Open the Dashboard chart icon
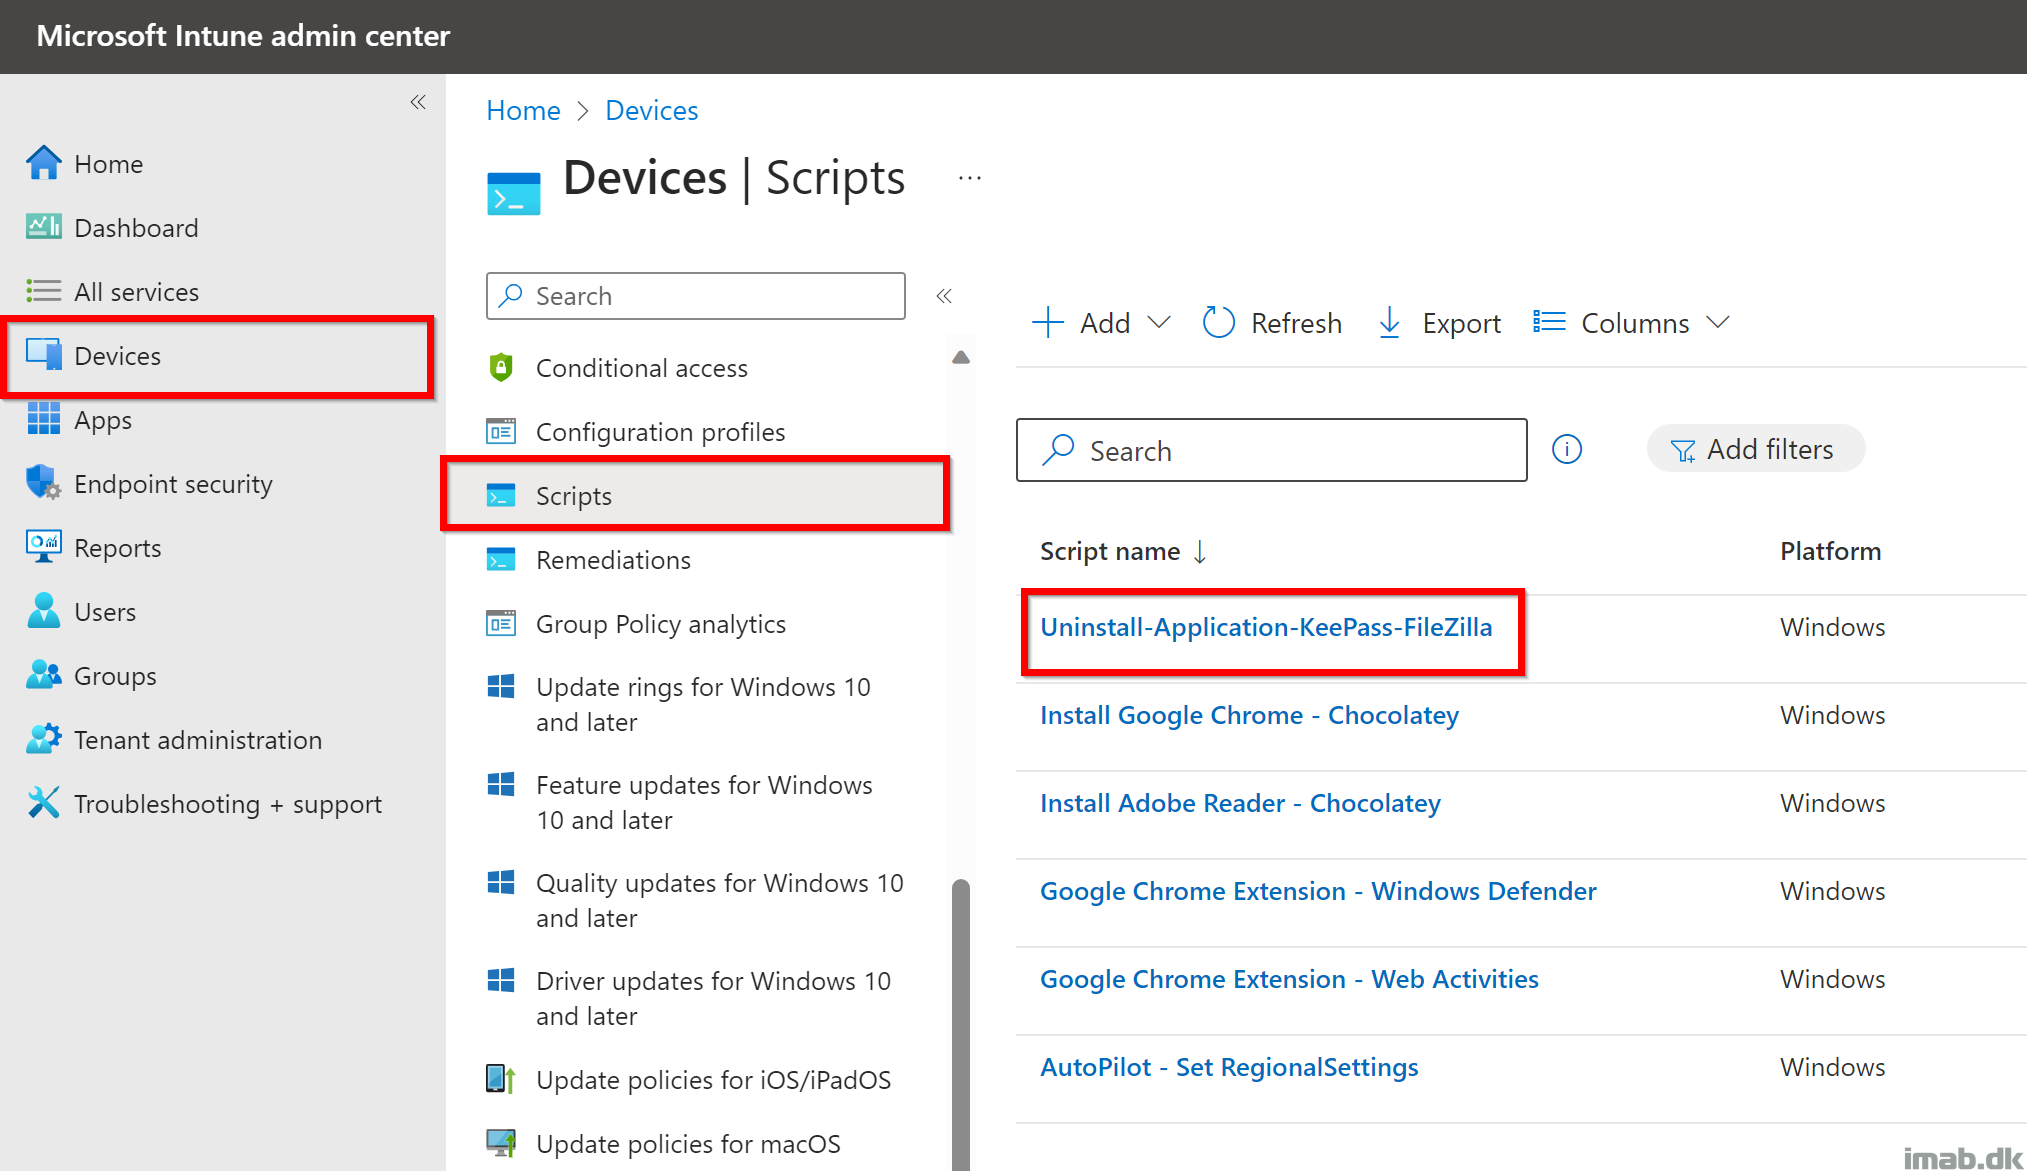 44,227
